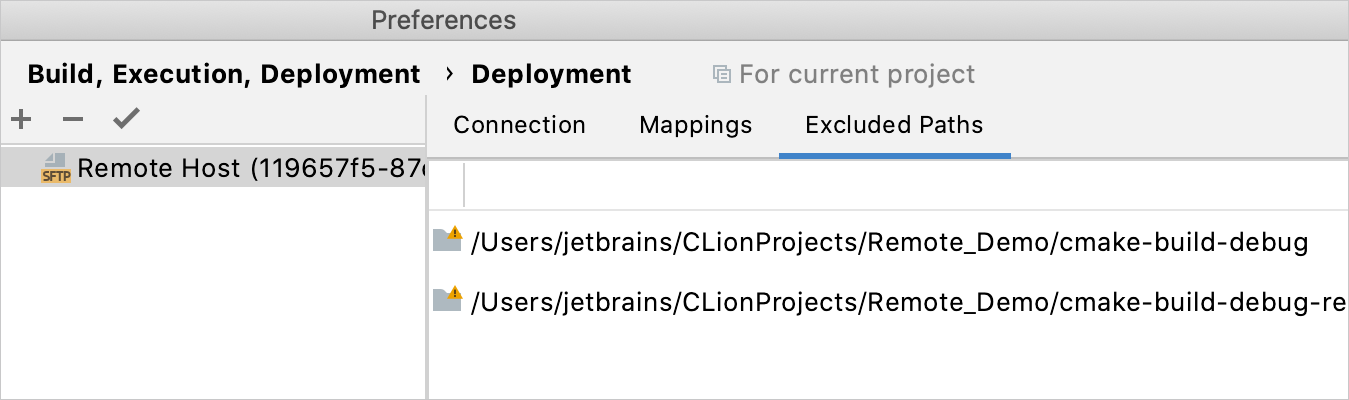The image size is (1349, 400).
Task: Click the blank area below the Remote Host entry
Action: coord(212,290)
